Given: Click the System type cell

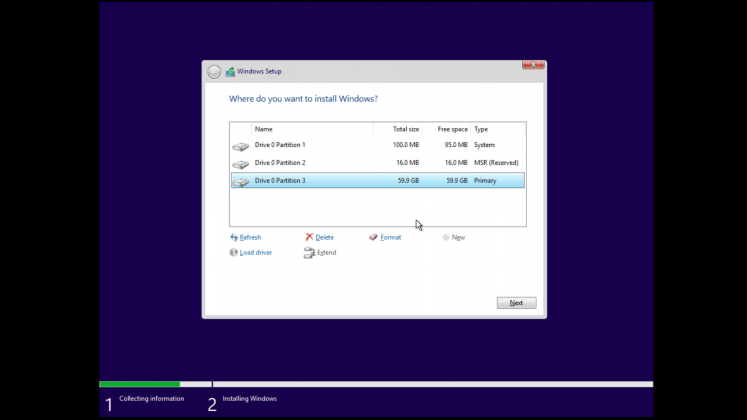Looking at the screenshot, I should [484, 145].
